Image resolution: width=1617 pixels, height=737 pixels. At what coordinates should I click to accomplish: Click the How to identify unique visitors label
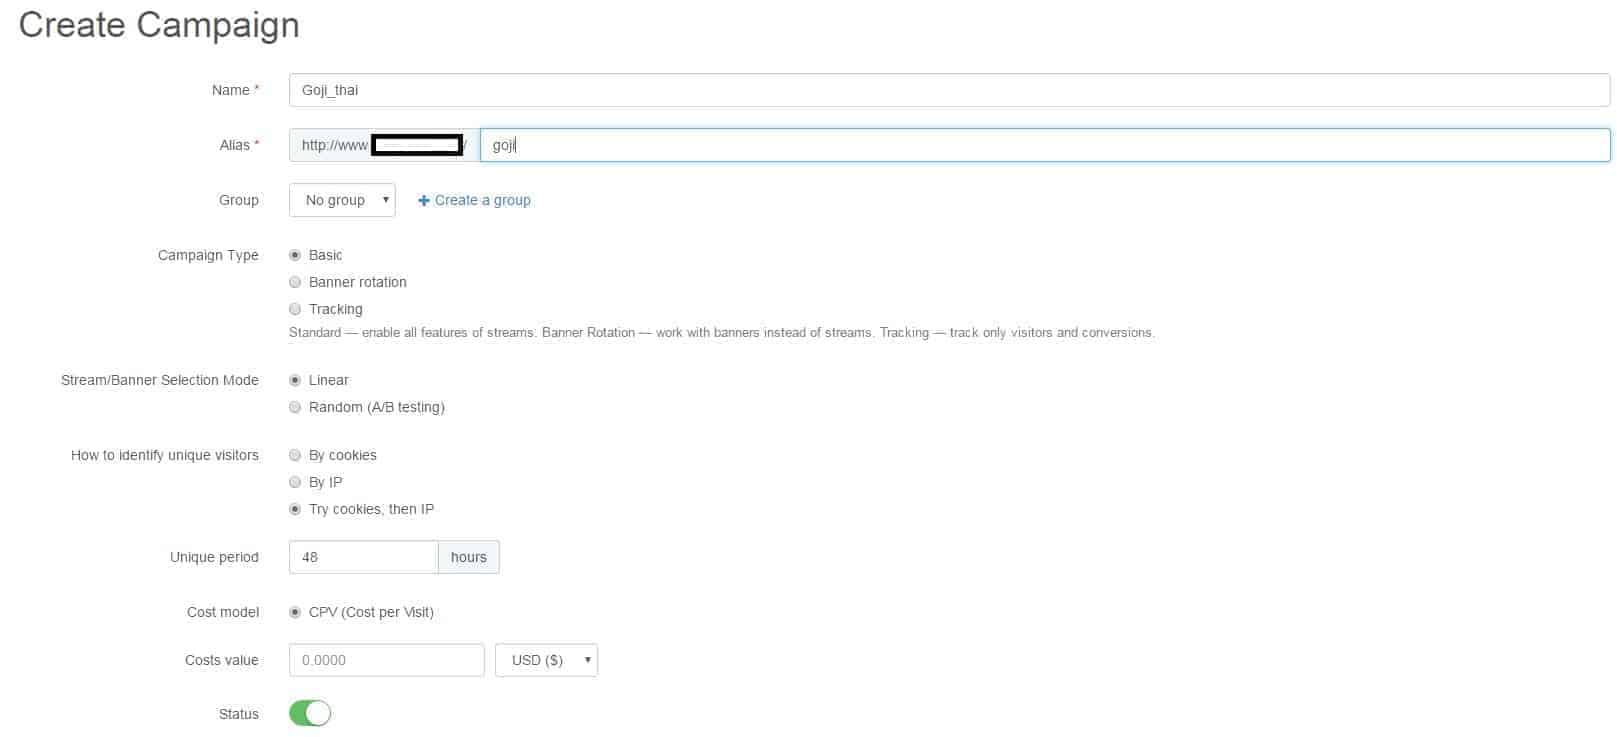pyautogui.click(x=165, y=455)
